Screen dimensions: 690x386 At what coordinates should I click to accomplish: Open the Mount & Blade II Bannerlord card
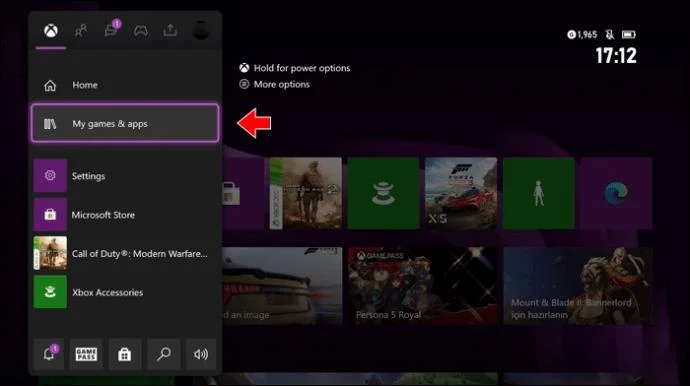click(x=578, y=286)
